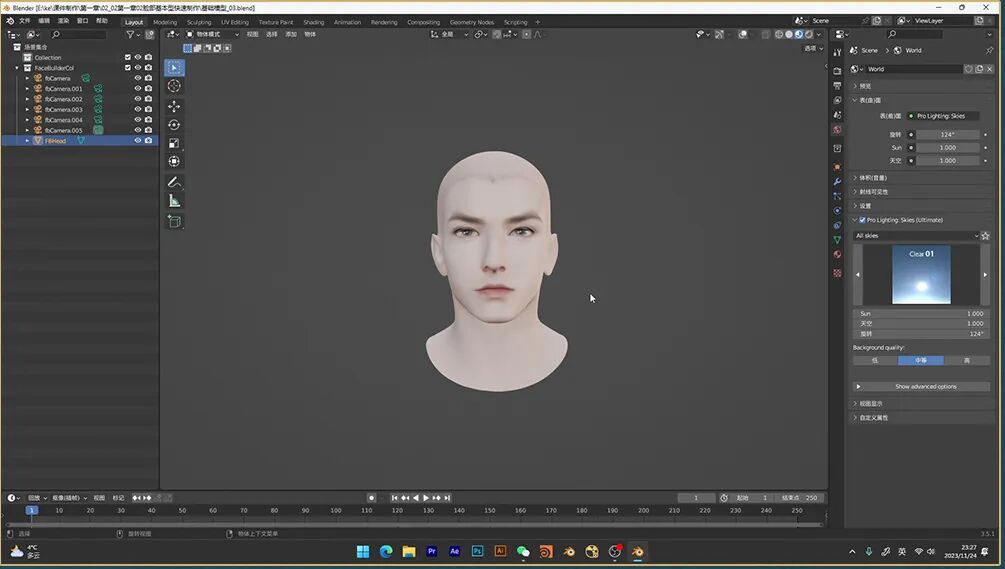Hide FBHead in the viewport
Viewport: 1005px width, 569px height.
point(138,140)
